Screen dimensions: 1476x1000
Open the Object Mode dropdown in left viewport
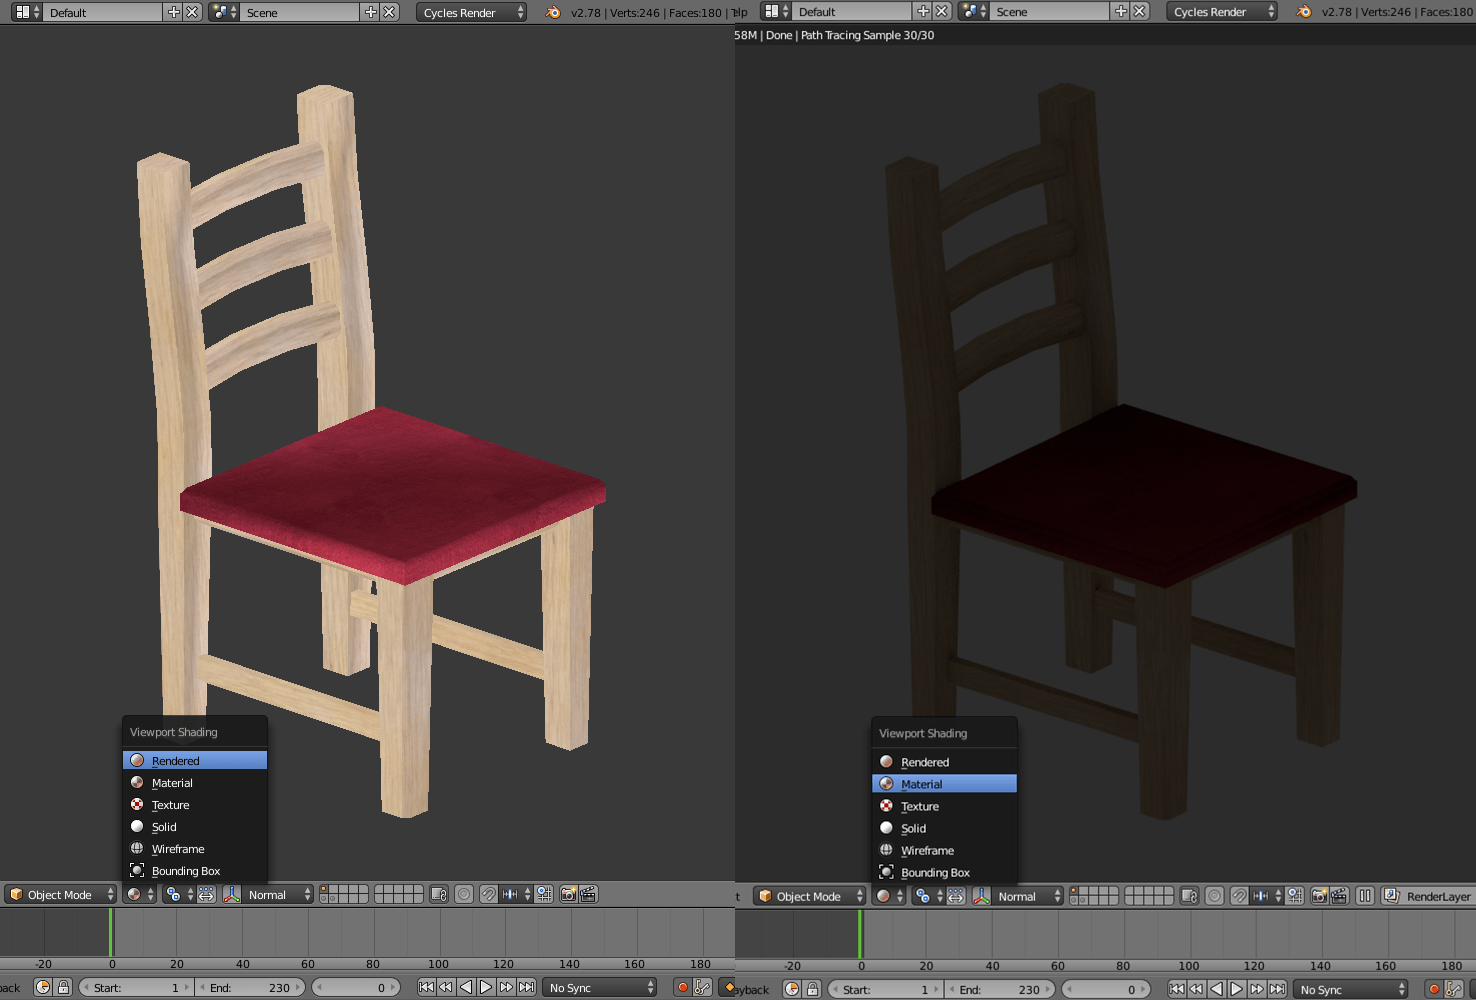[60, 895]
